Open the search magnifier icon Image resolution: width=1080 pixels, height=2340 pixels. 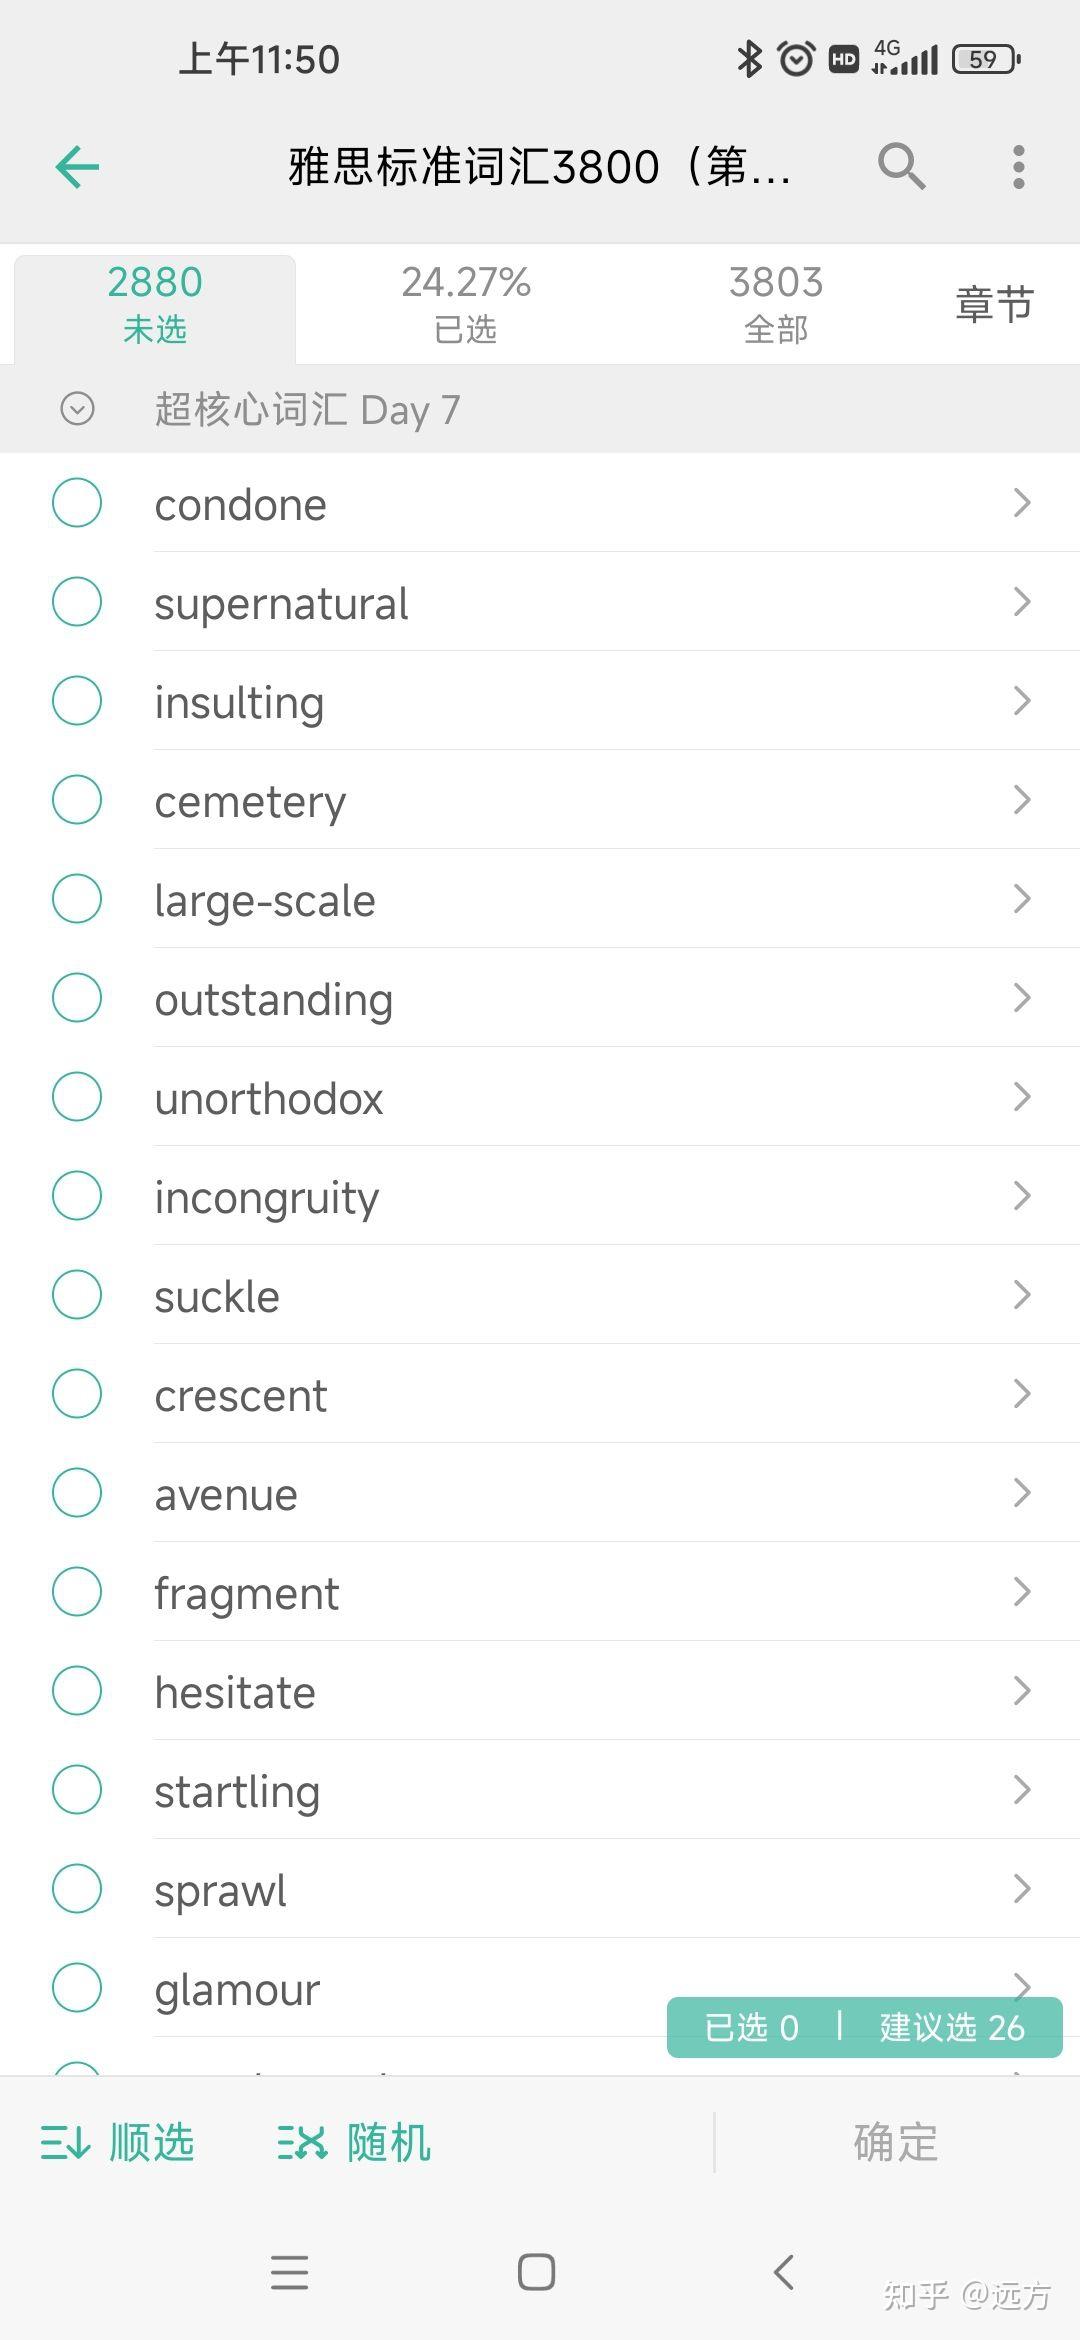[901, 166]
